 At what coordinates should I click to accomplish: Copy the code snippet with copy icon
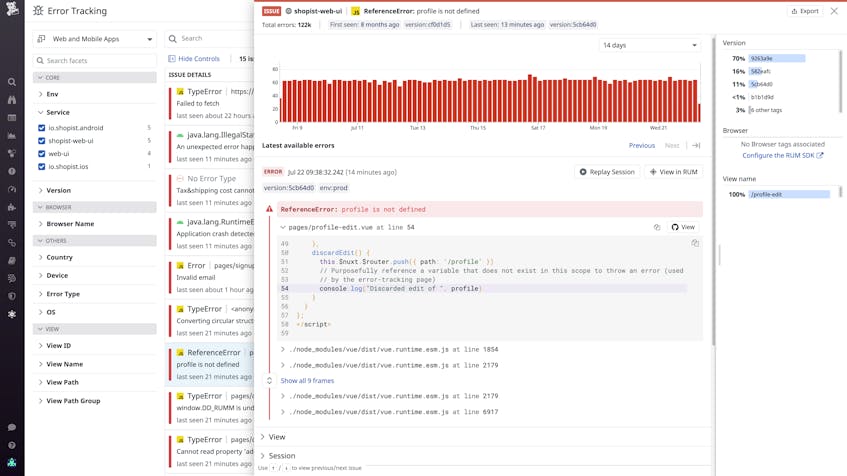click(x=695, y=243)
